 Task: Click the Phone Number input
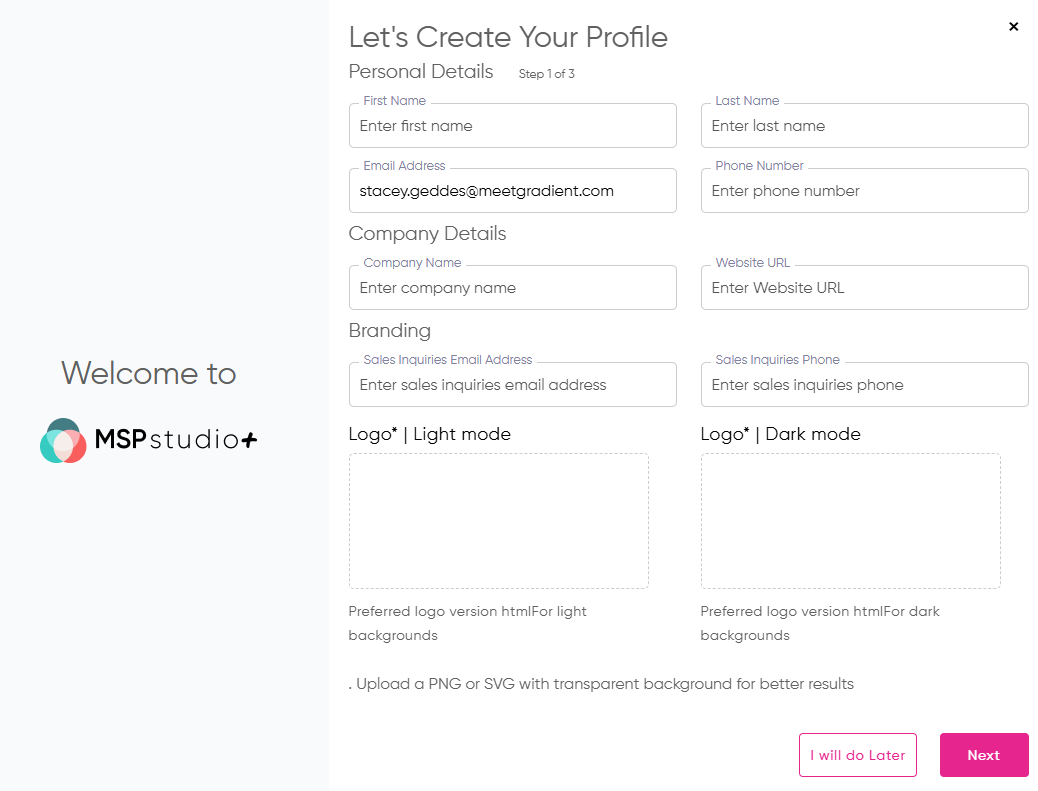pyautogui.click(x=864, y=190)
